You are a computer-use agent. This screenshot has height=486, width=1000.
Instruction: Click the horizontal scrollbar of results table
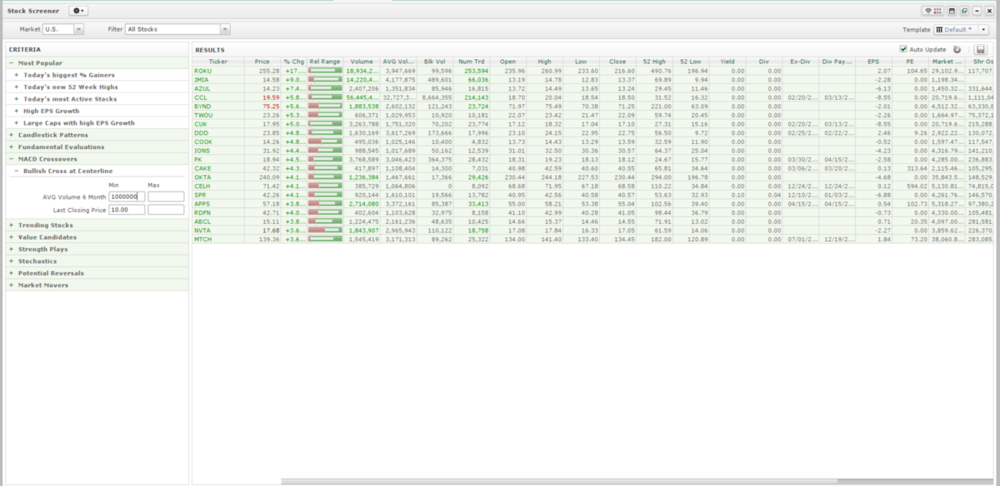click(x=638, y=482)
